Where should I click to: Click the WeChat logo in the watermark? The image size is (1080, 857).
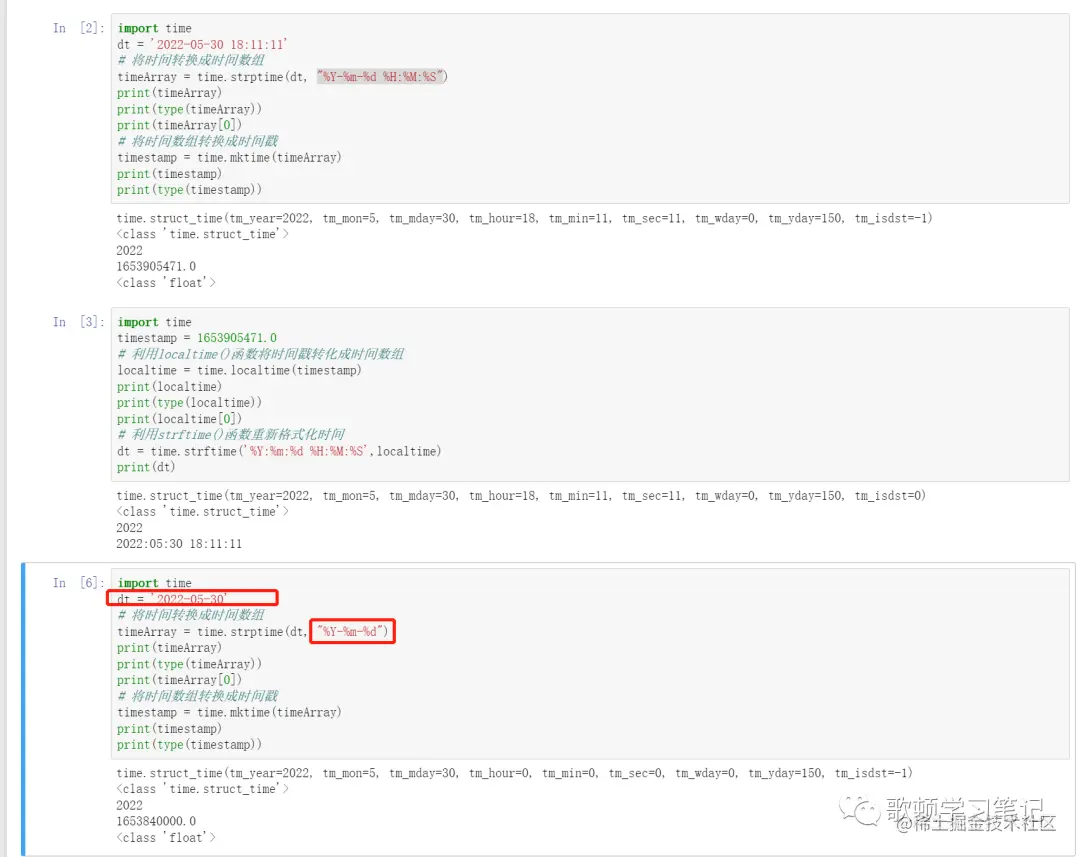(859, 809)
